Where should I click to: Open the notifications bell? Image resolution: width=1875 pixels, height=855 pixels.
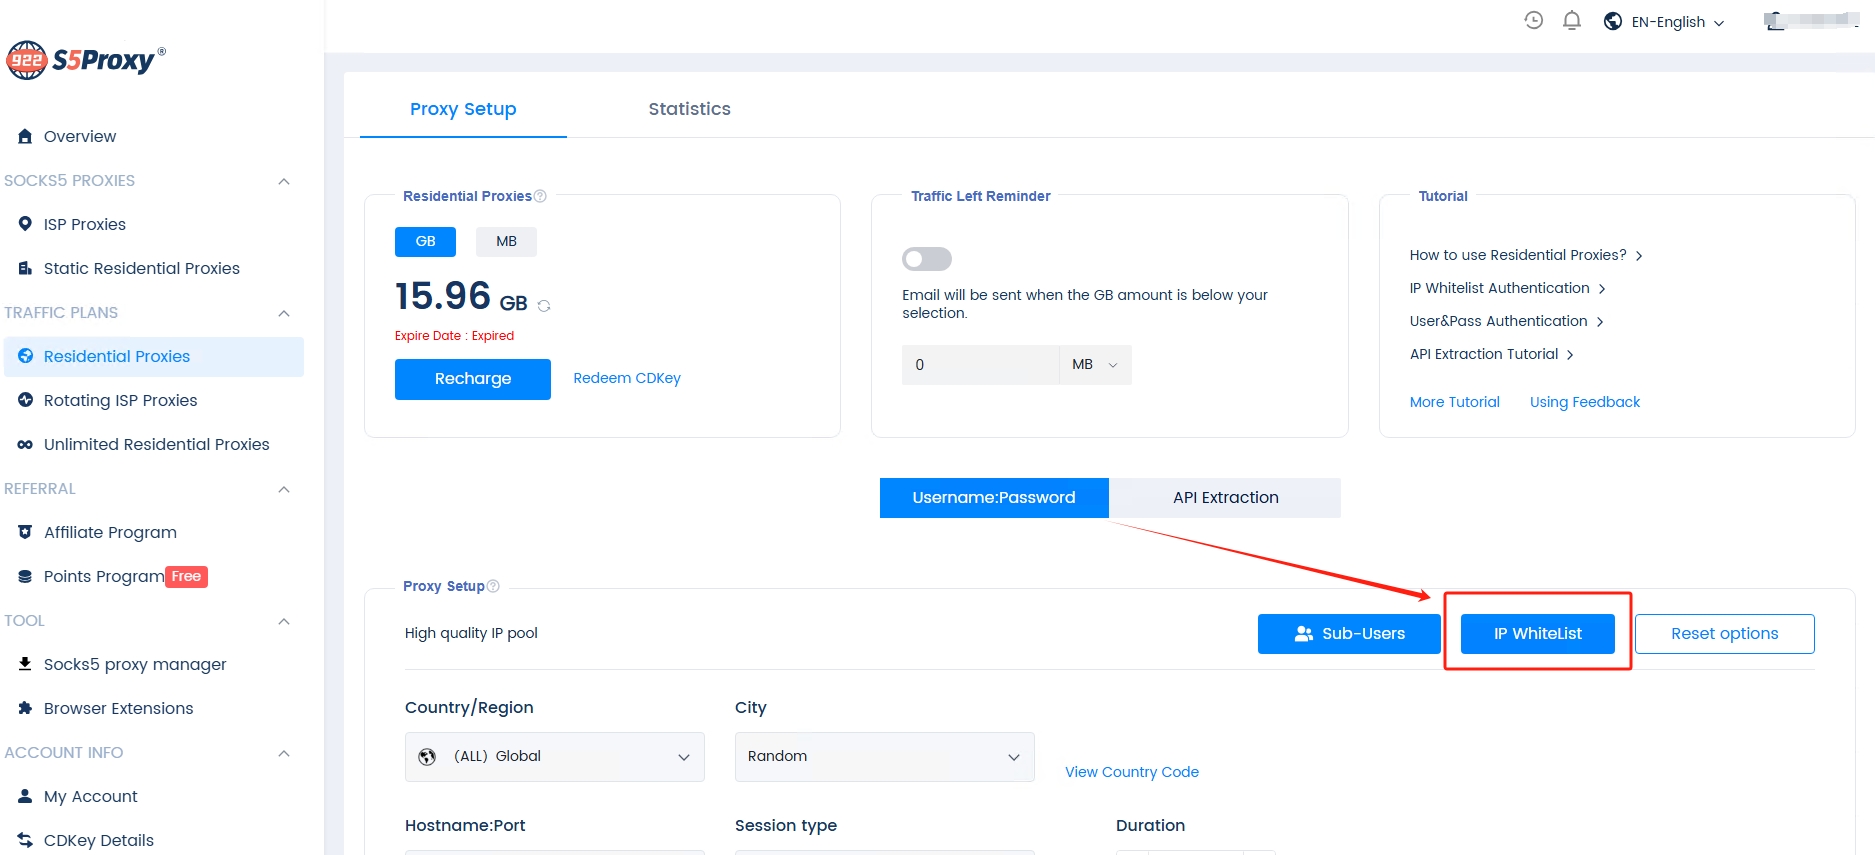pos(1571,20)
